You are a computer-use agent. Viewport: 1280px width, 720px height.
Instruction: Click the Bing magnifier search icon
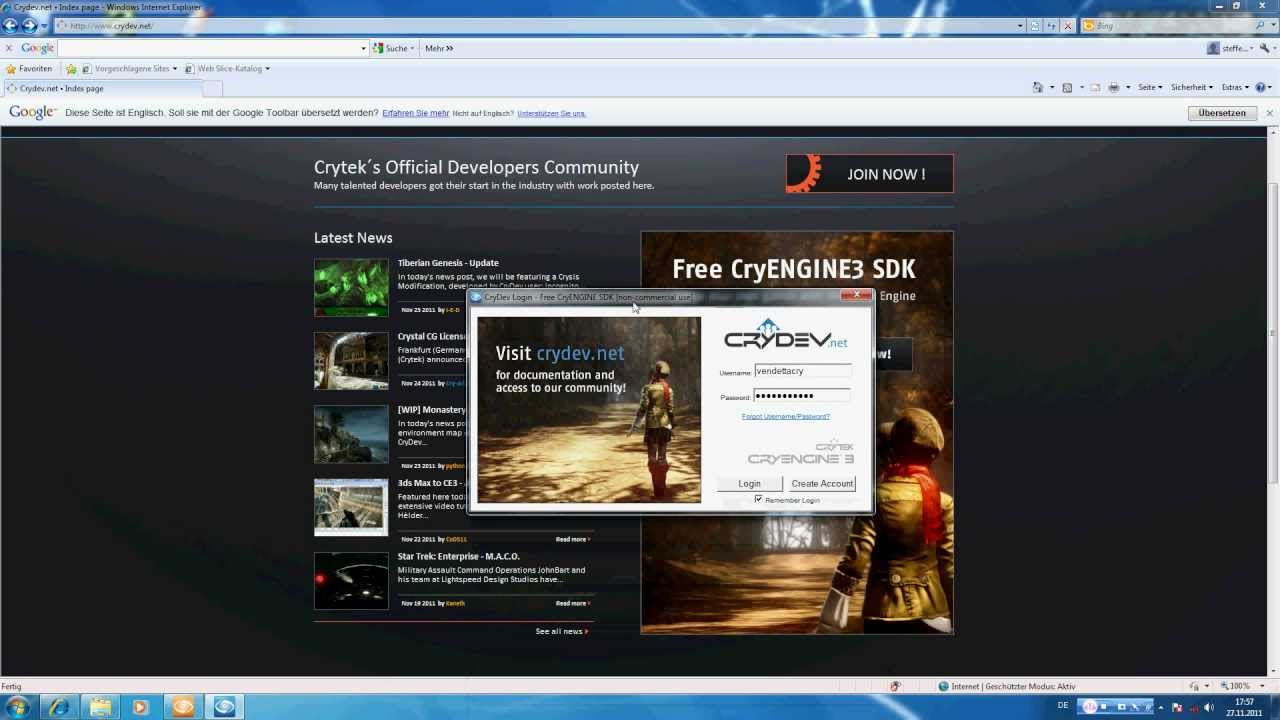[1258, 26]
